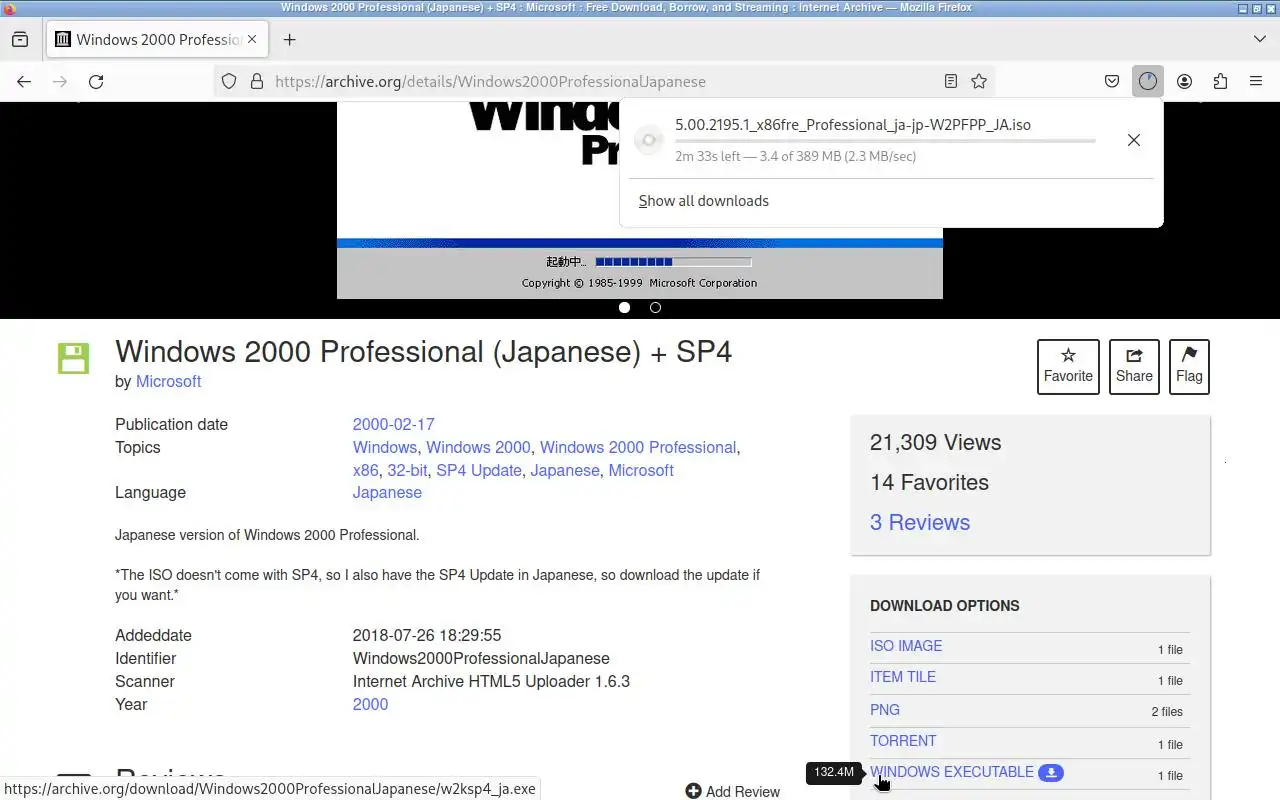Reload the current page
This screenshot has height=800, width=1280.
pos(96,81)
